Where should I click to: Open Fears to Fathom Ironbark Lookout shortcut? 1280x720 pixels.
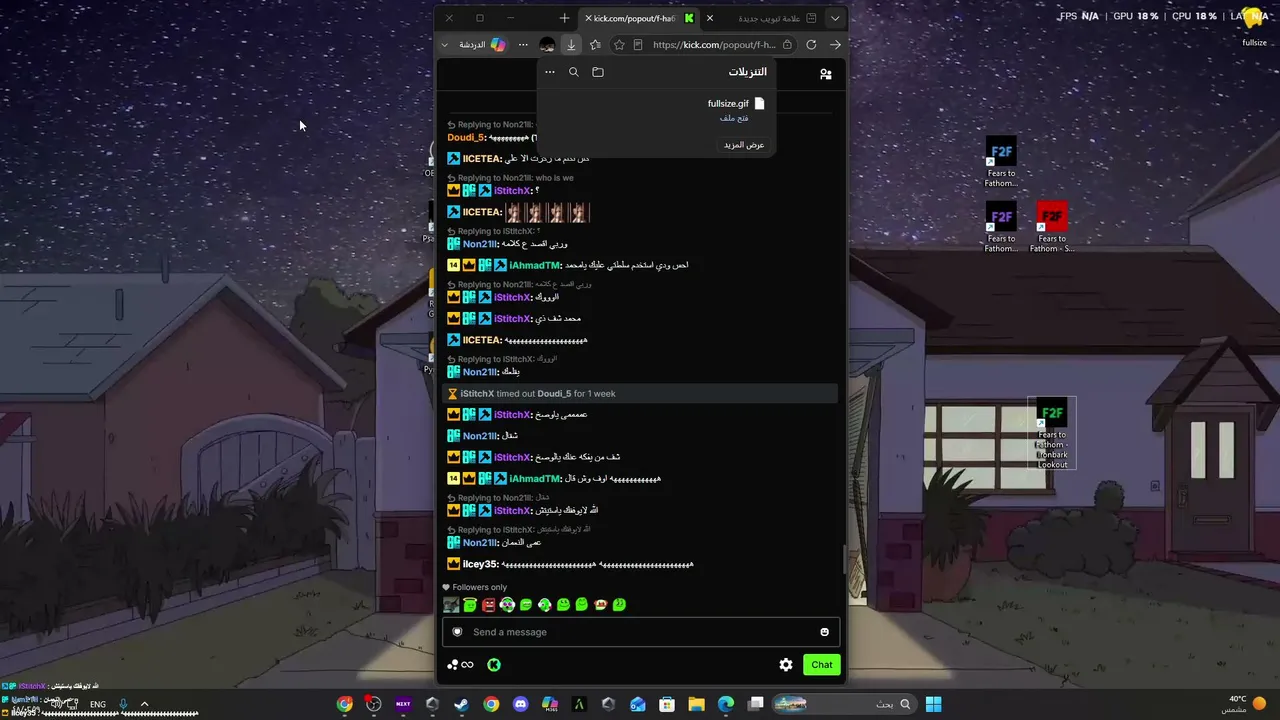1052,435
